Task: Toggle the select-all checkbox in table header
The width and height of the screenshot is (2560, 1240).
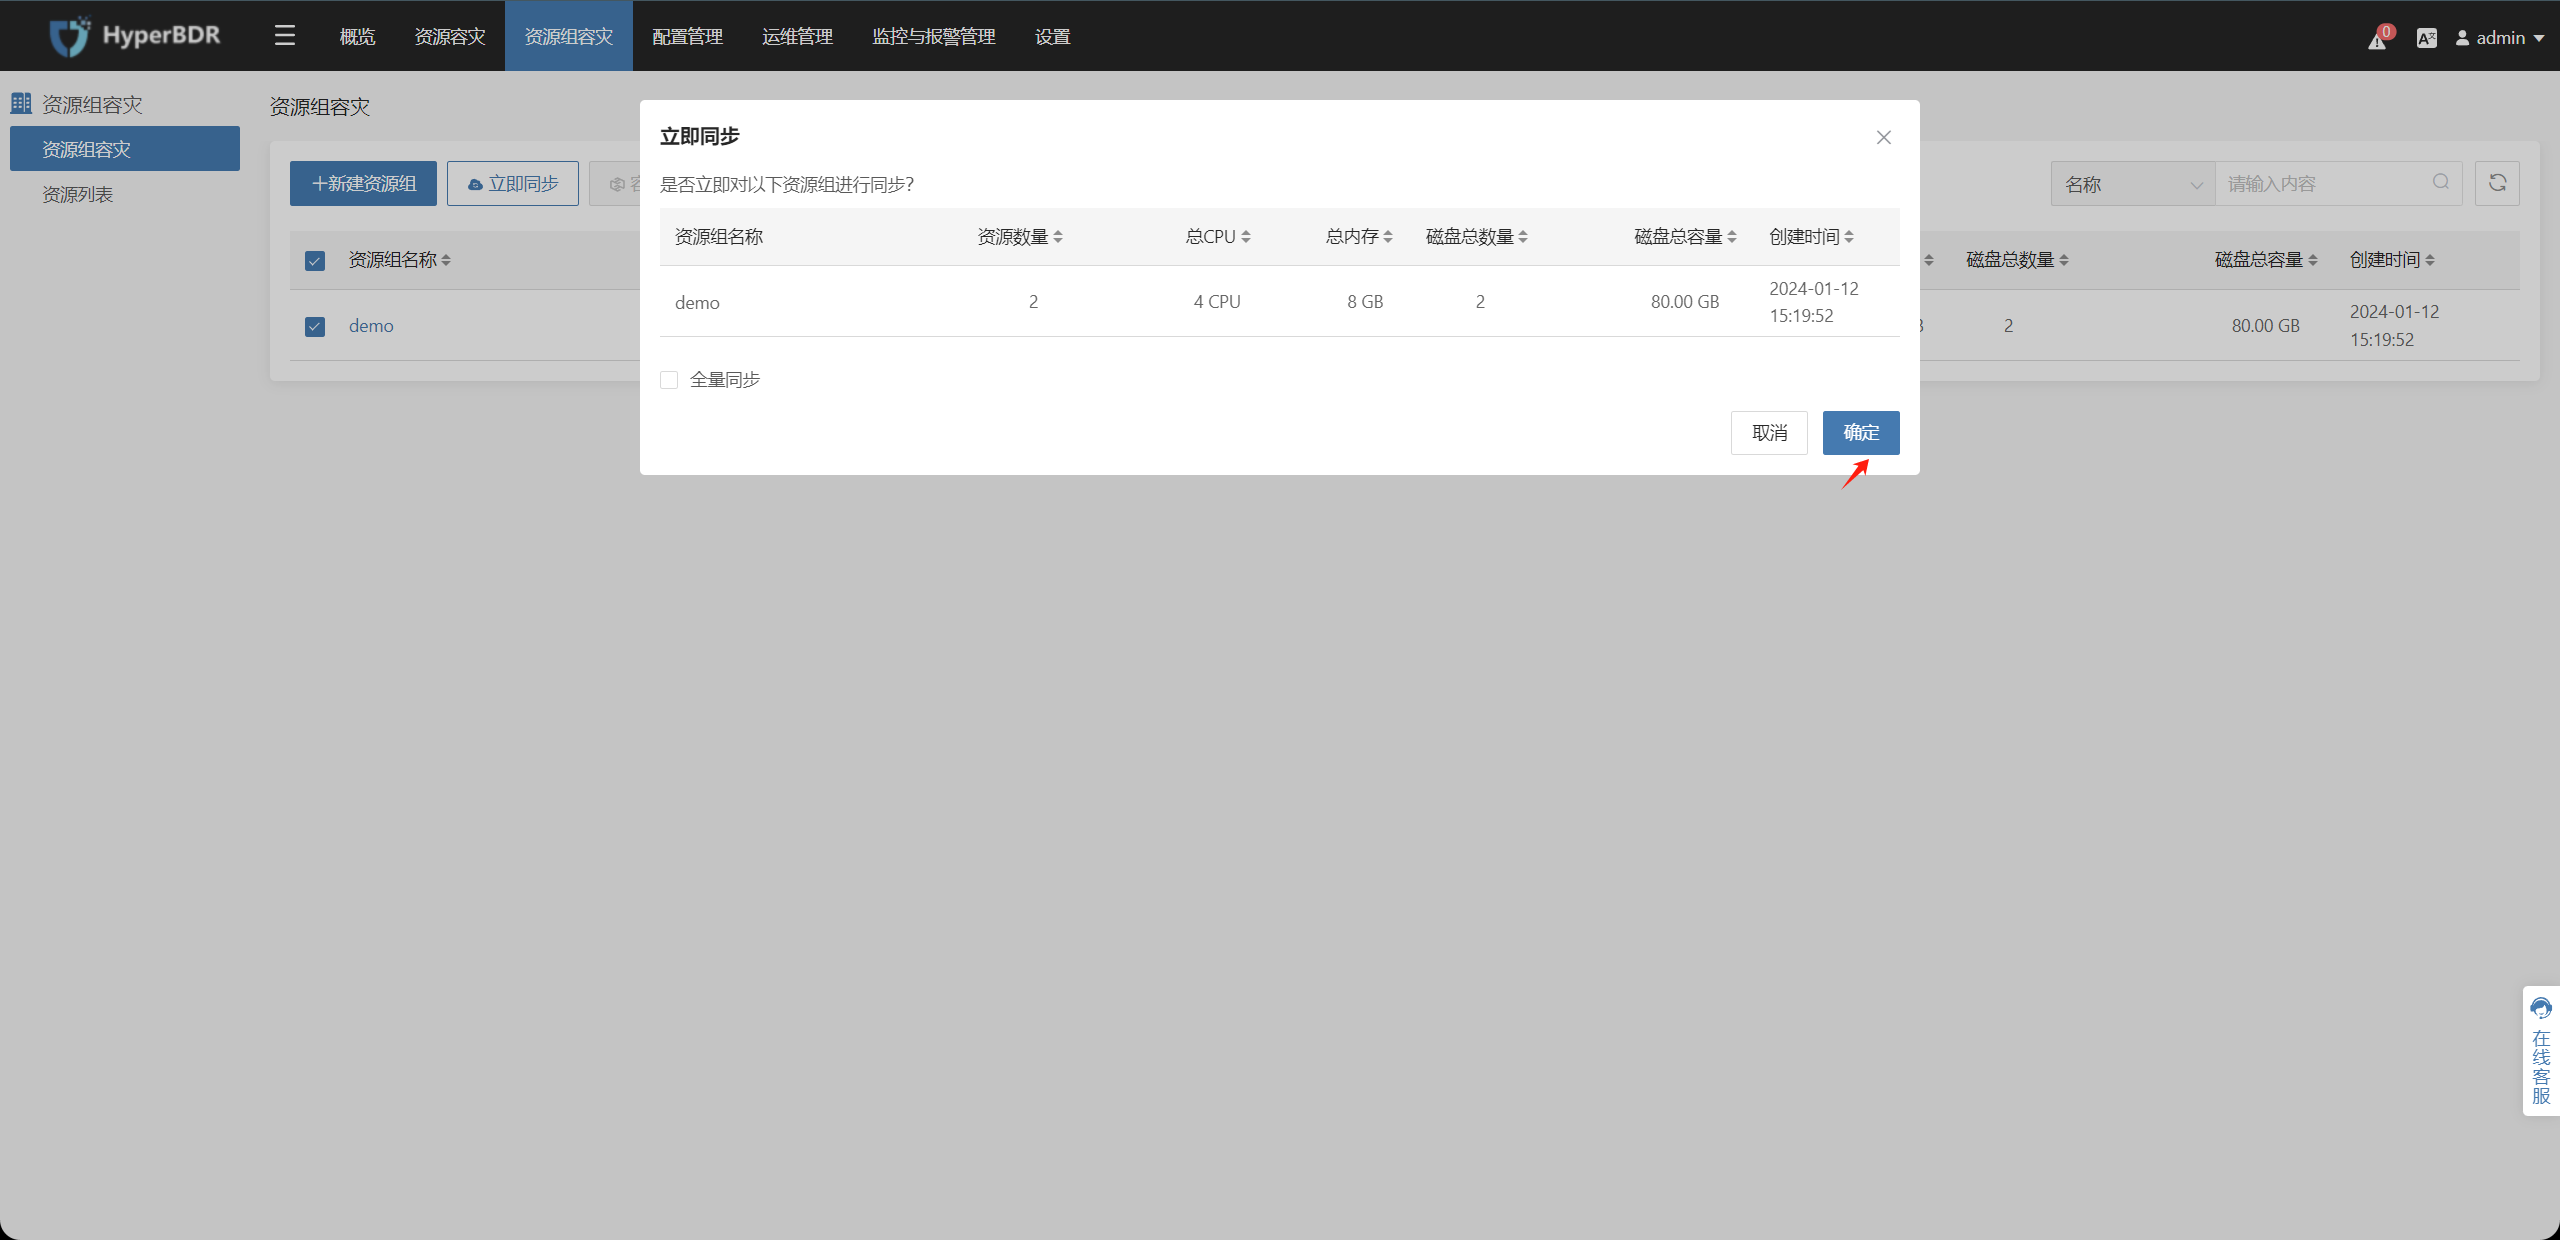Action: 315,261
